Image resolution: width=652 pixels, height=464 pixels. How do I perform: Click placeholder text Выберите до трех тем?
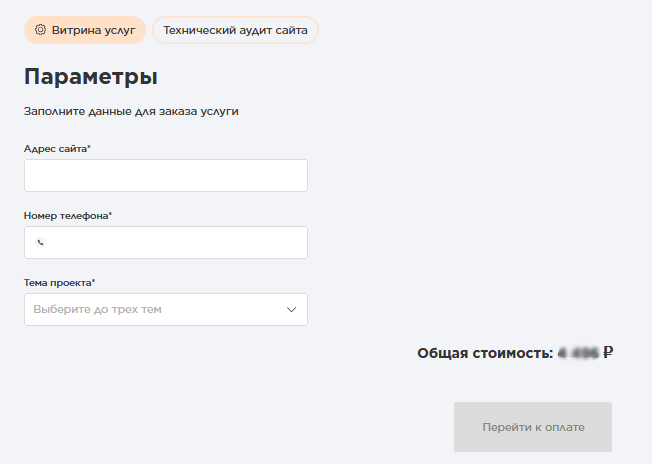[97, 310]
